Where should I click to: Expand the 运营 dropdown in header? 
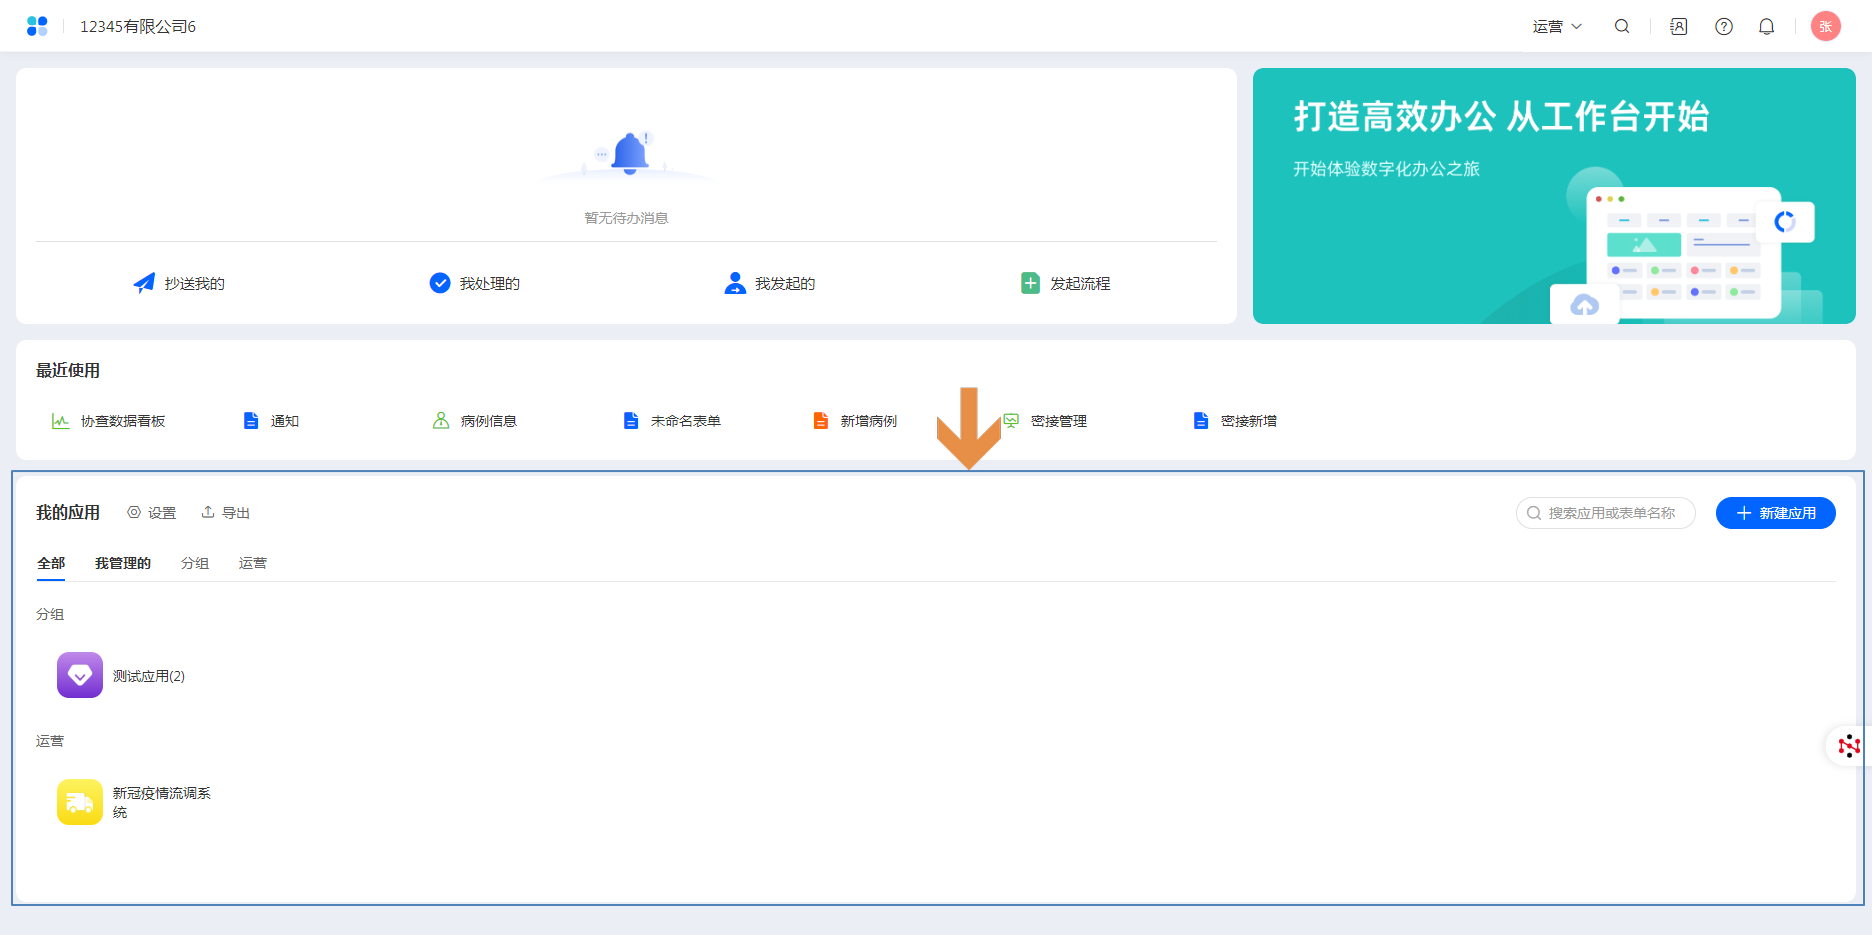[1557, 27]
